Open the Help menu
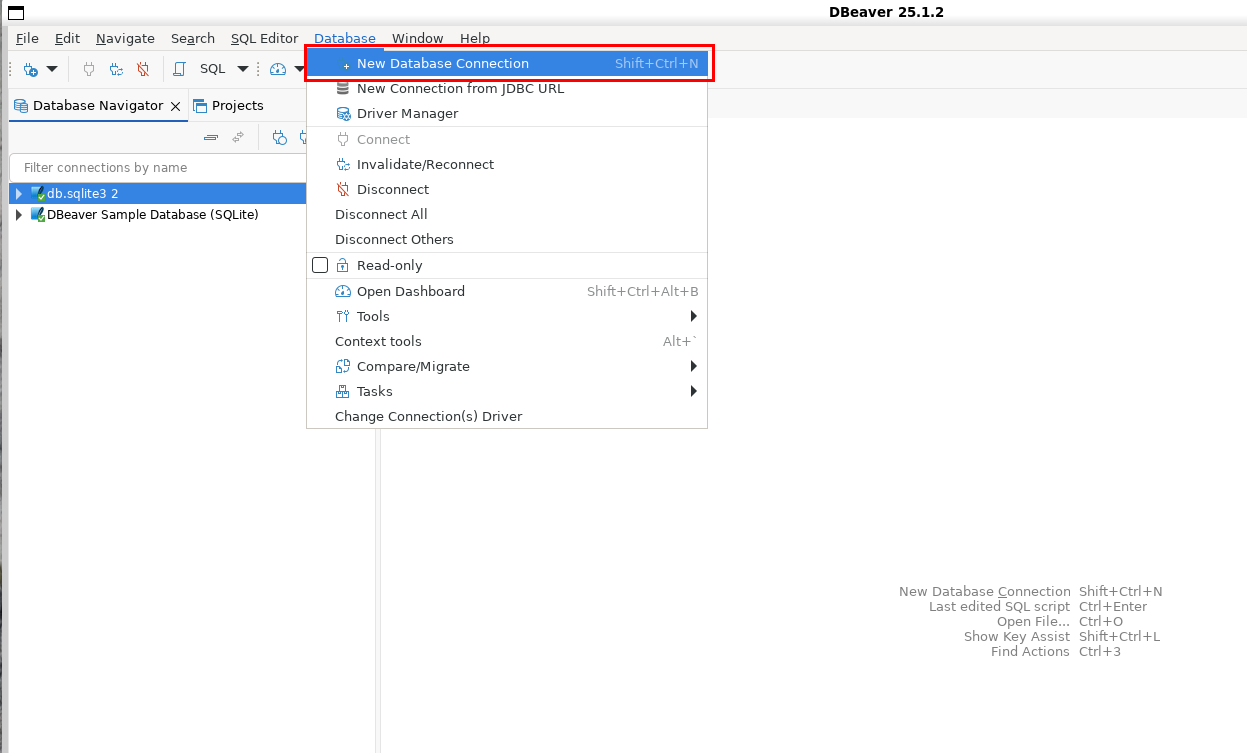Image resolution: width=1247 pixels, height=753 pixels. (x=475, y=38)
